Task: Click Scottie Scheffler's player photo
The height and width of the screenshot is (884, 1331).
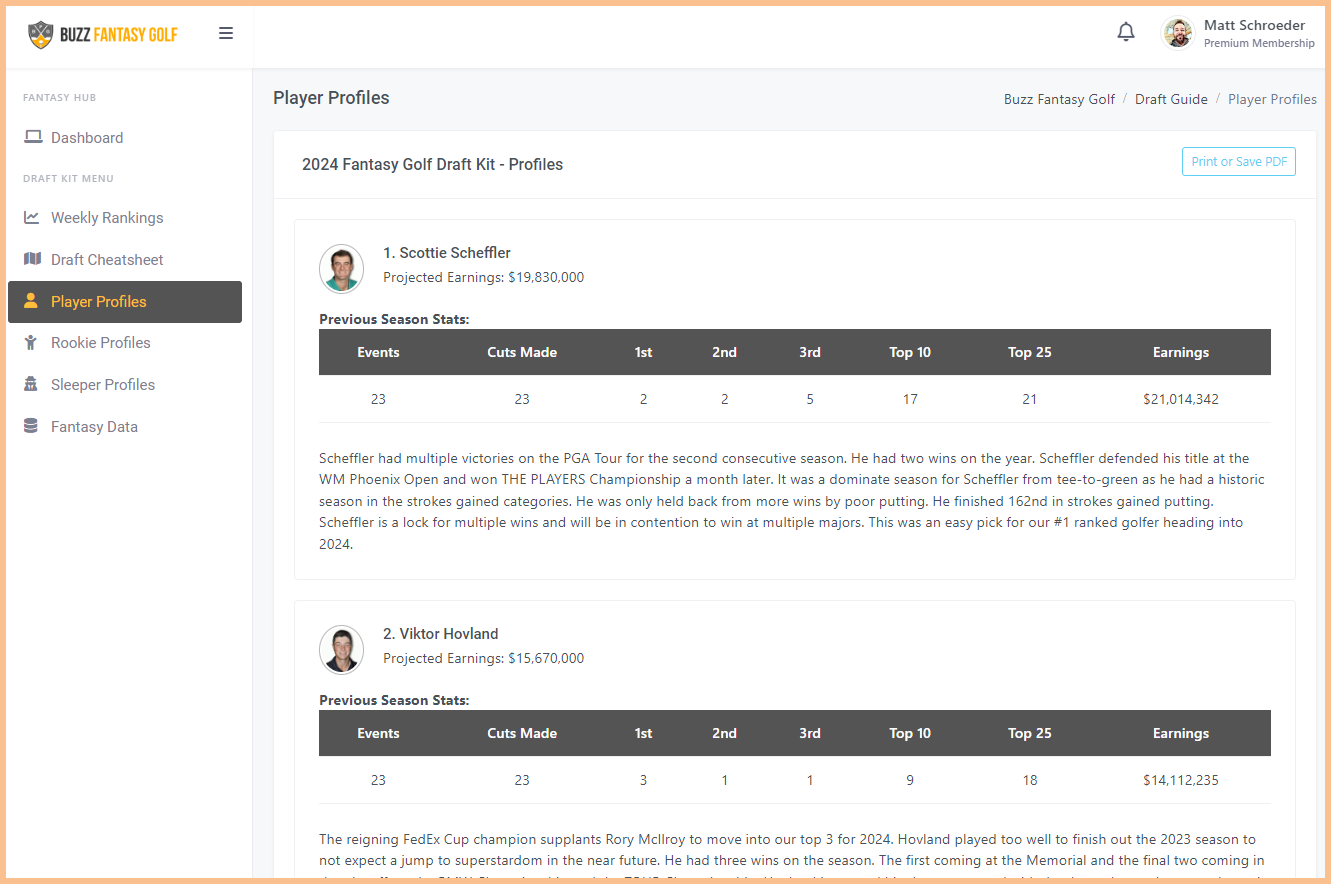Action: (x=341, y=269)
